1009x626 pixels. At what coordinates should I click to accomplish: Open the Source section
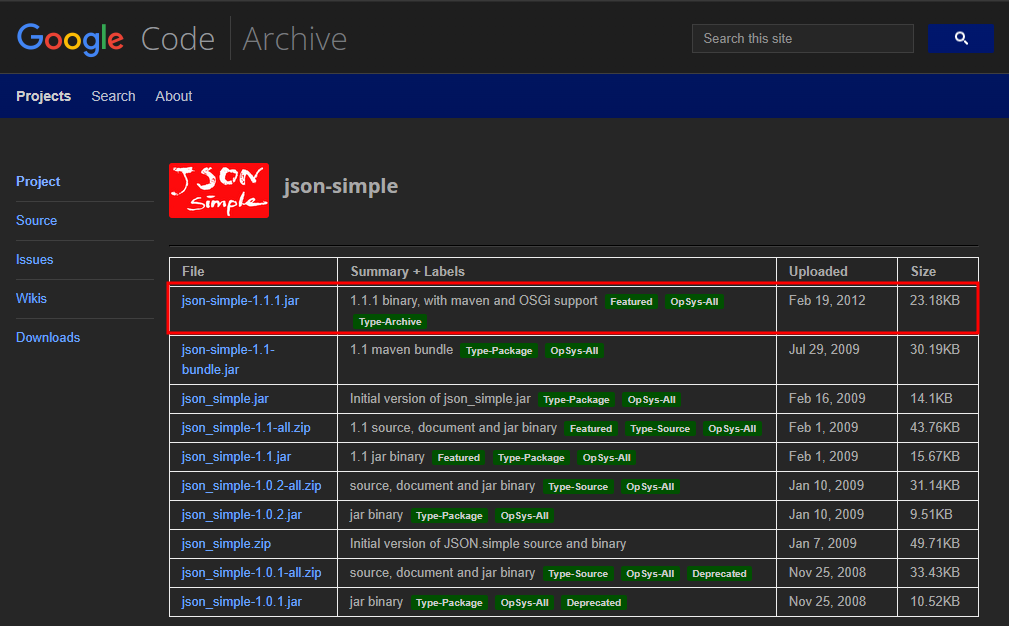click(x=36, y=220)
